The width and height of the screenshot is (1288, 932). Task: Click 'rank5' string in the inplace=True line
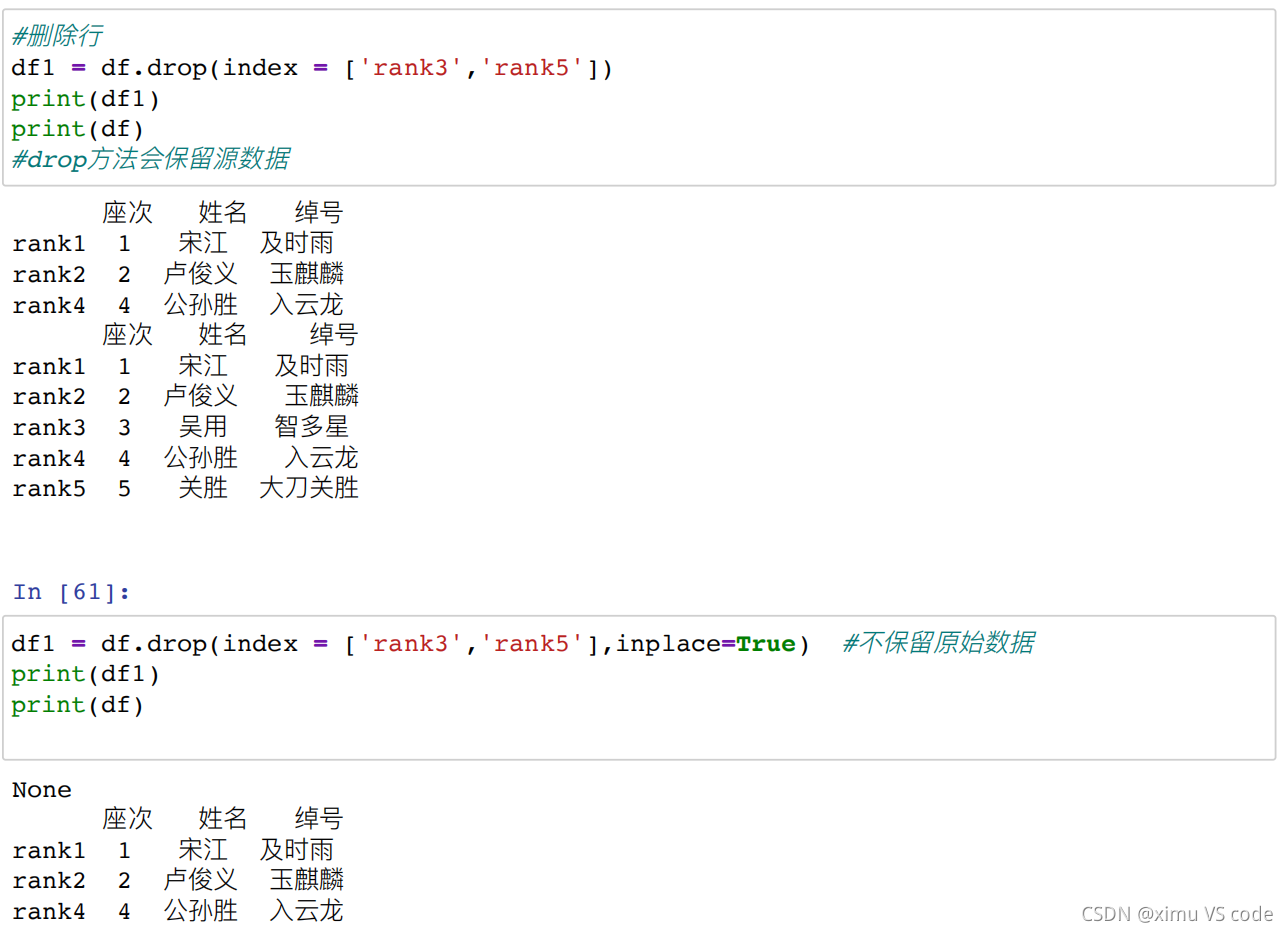532,644
